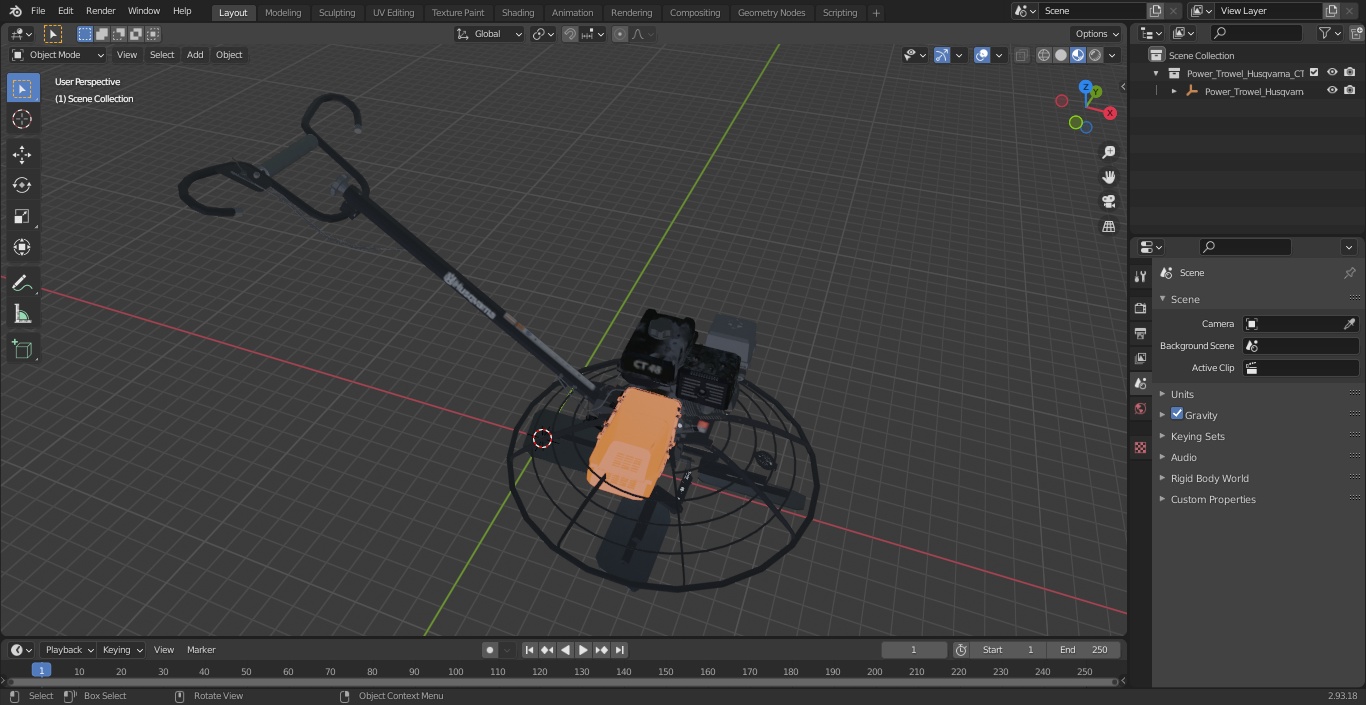1366x705 pixels.
Task: Open the File menu
Action: pyautogui.click(x=38, y=11)
